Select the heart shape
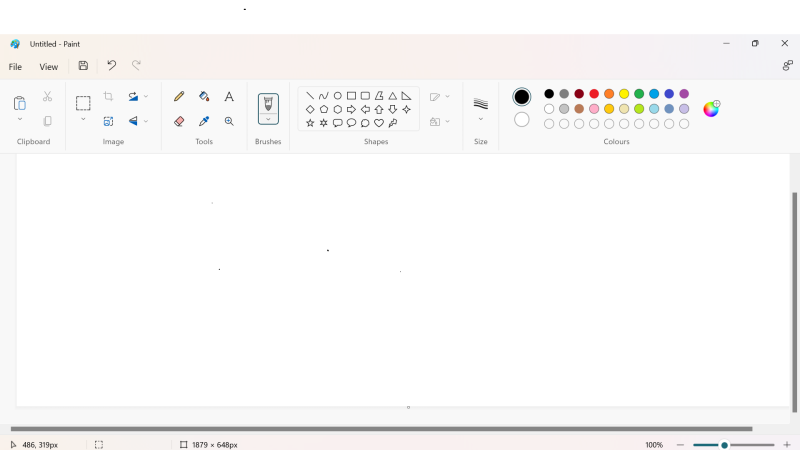 coord(379,123)
